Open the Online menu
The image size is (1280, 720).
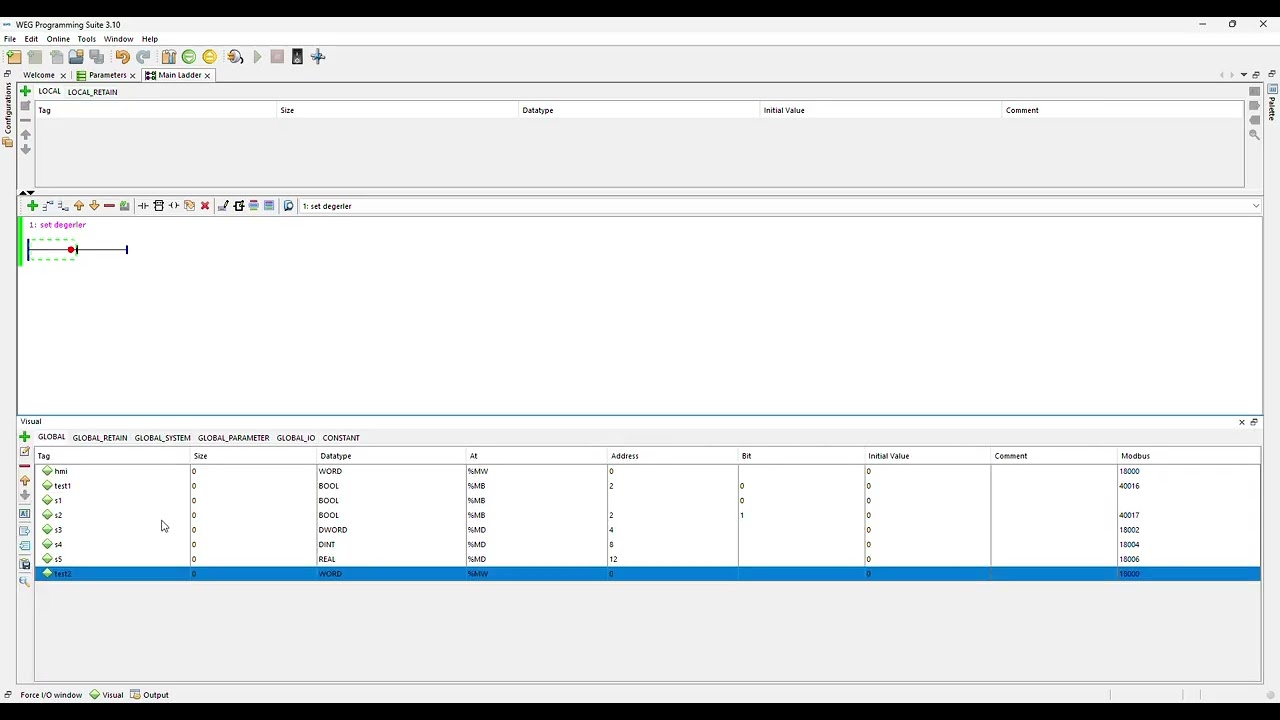coord(58,39)
